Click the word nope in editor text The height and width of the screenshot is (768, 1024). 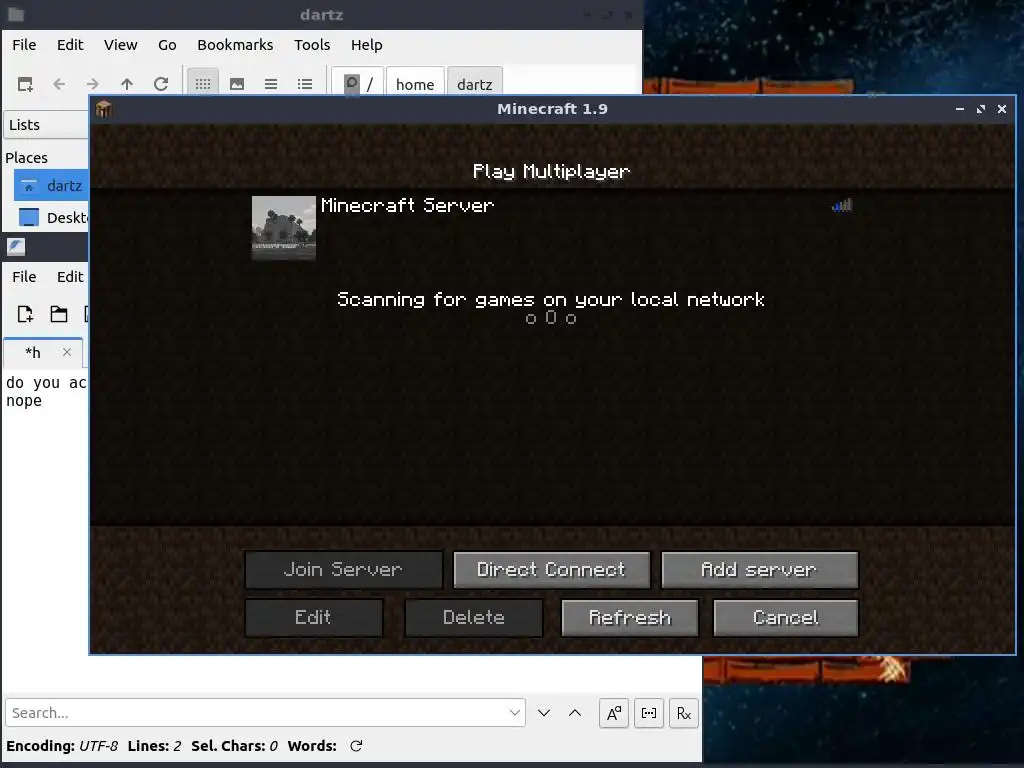pyautogui.click(x=24, y=401)
